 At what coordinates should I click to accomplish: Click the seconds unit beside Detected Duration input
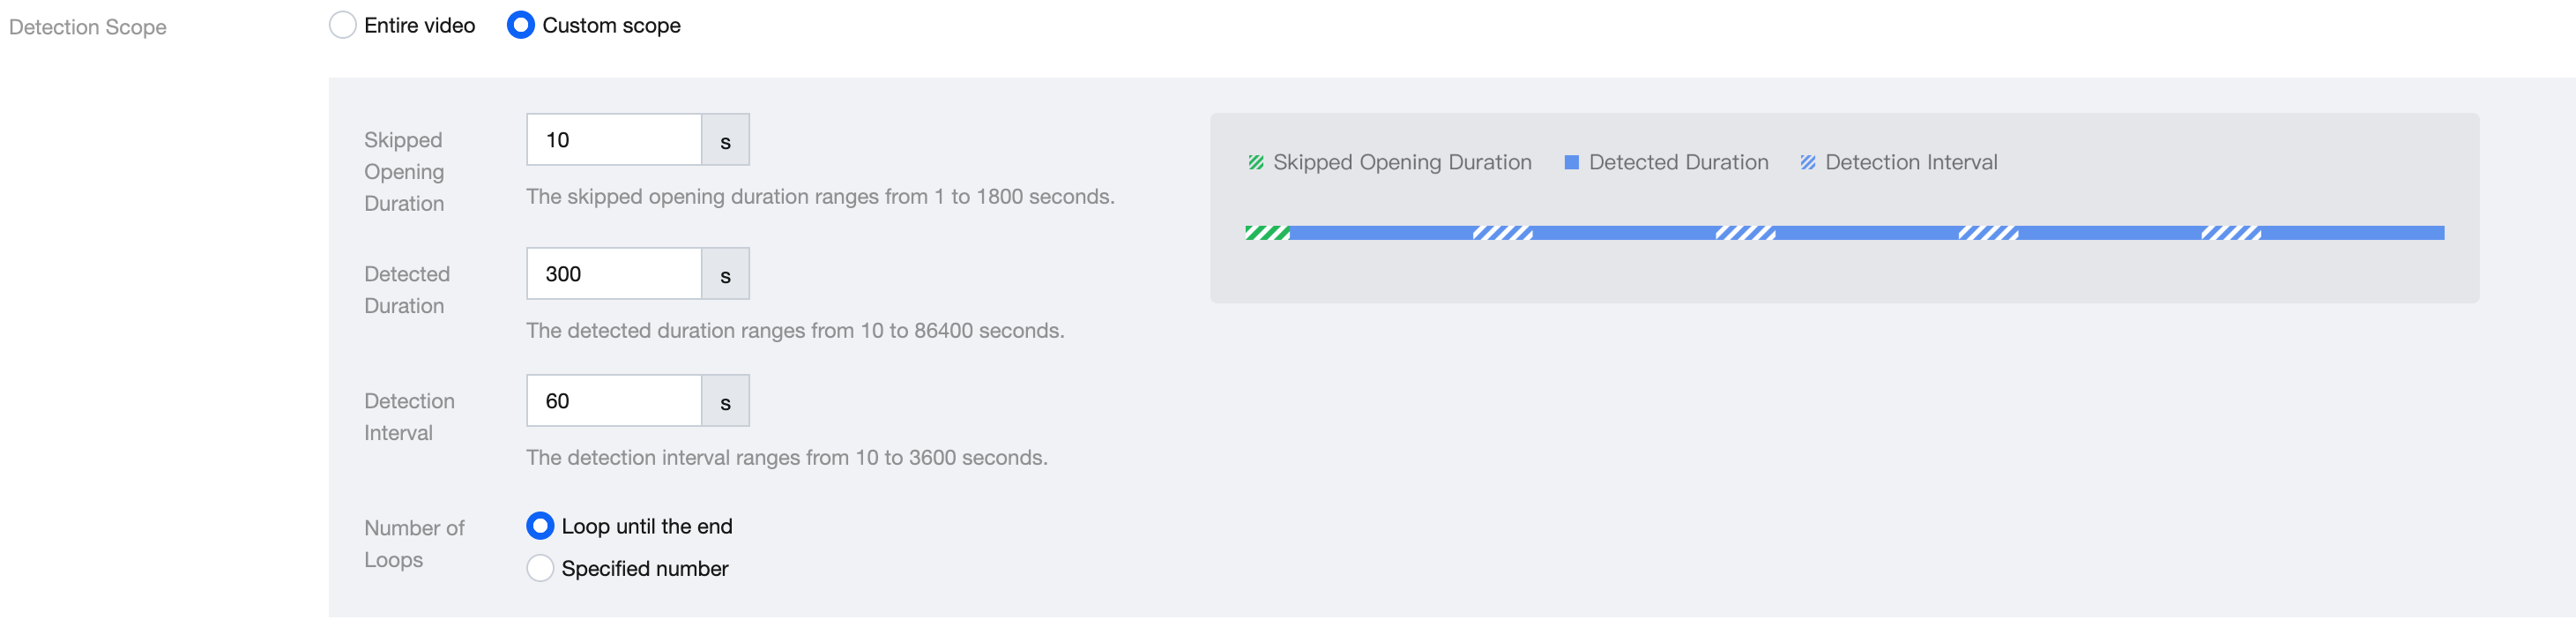(x=725, y=275)
